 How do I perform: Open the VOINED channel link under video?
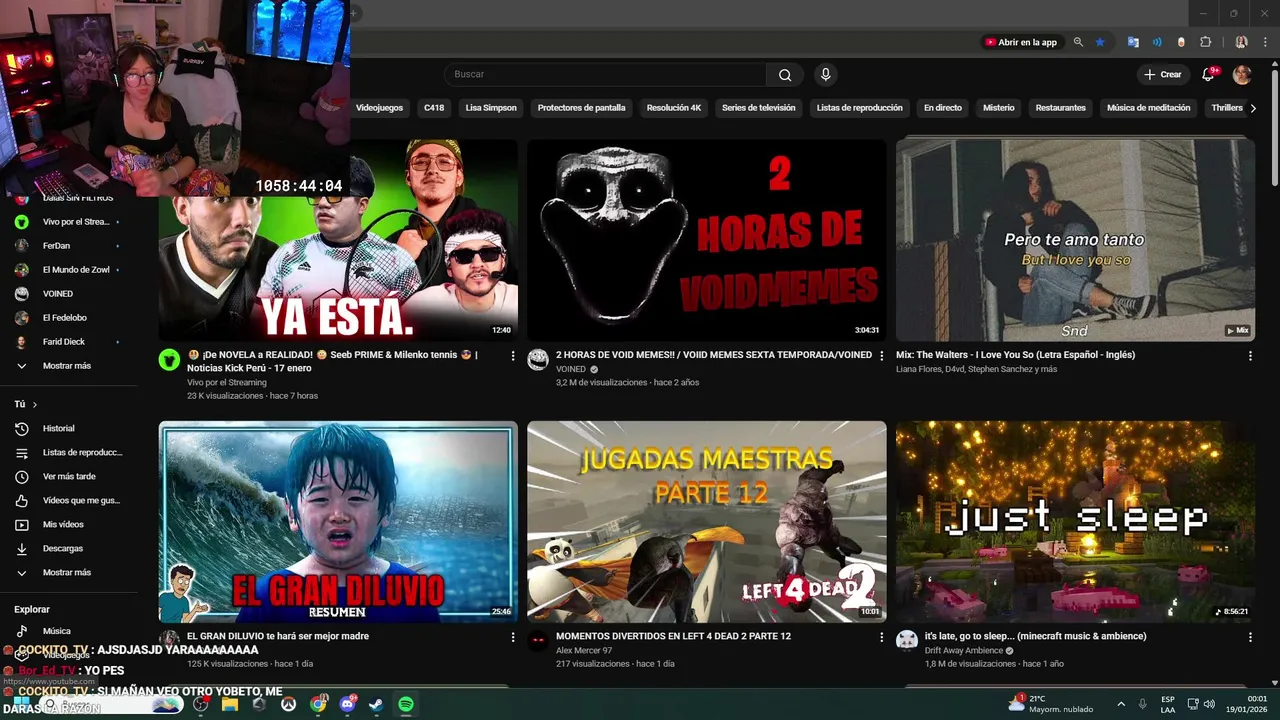click(571, 369)
